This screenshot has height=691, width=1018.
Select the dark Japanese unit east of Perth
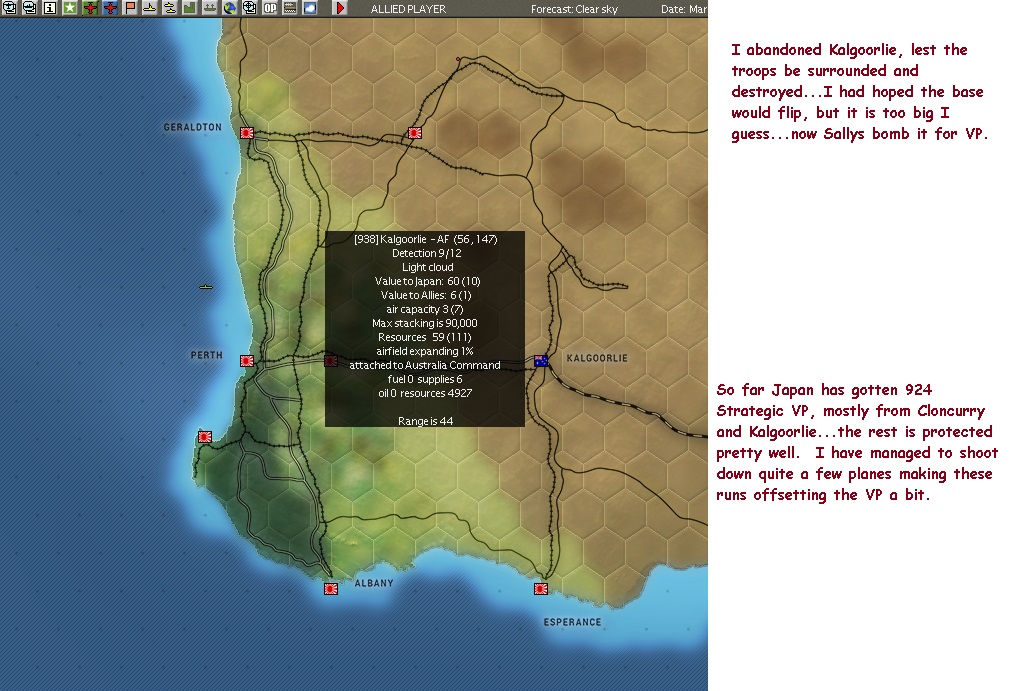tap(330, 360)
